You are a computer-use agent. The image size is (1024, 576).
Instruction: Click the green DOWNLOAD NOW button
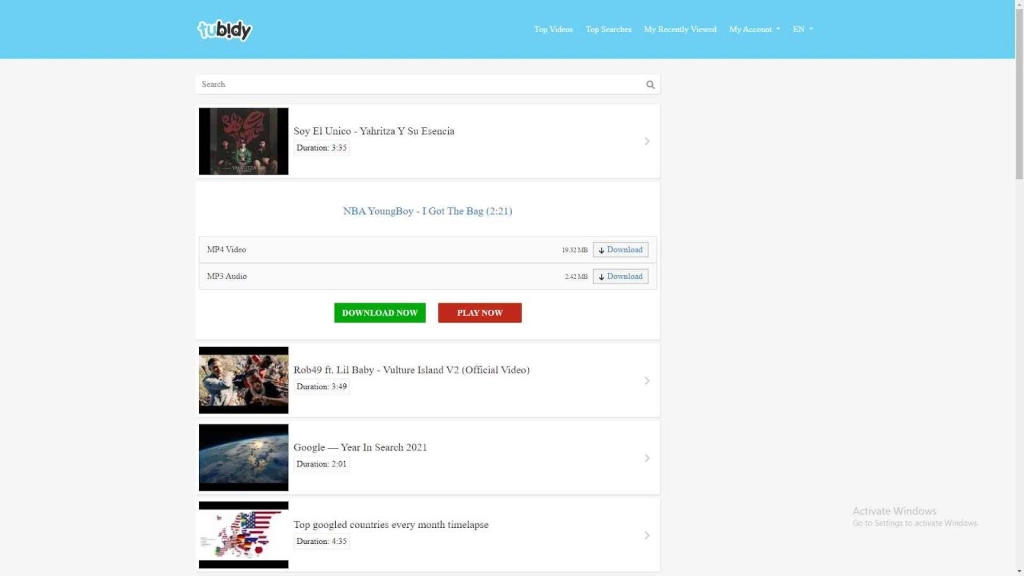pos(379,313)
